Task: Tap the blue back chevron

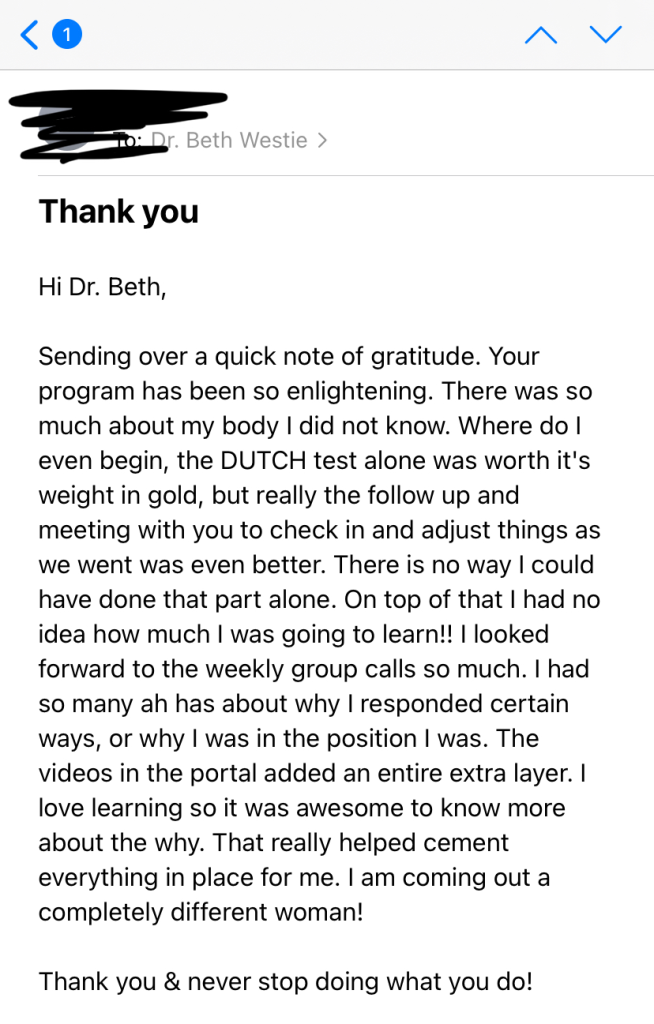Action: click(29, 35)
